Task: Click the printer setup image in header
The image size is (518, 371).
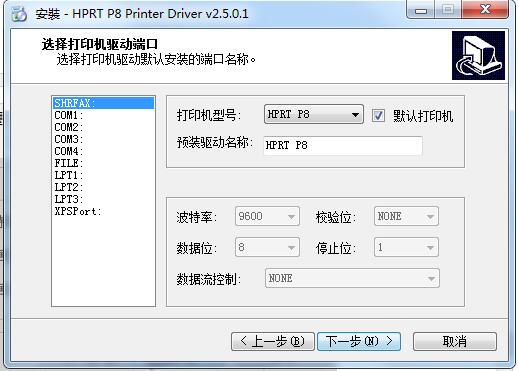Action: [478, 56]
